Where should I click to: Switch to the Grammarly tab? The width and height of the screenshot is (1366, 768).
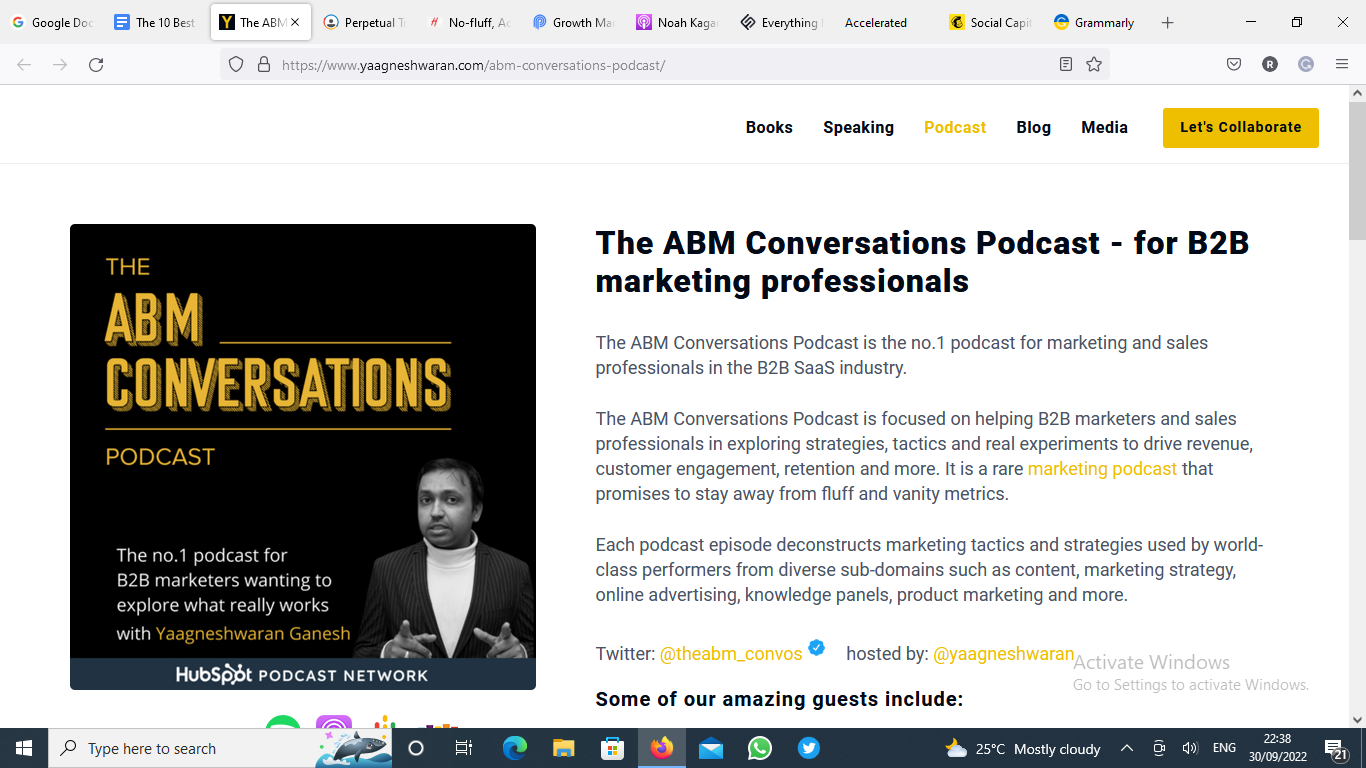point(1093,22)
